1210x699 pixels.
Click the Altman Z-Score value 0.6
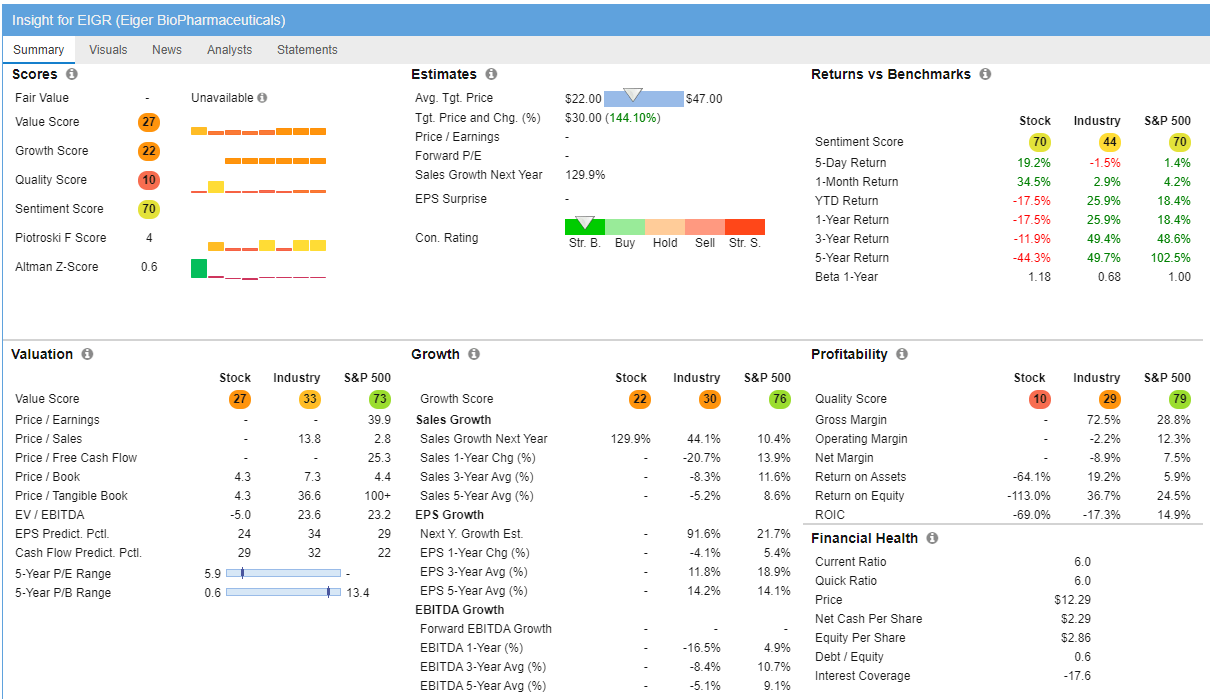coord(149,267)
